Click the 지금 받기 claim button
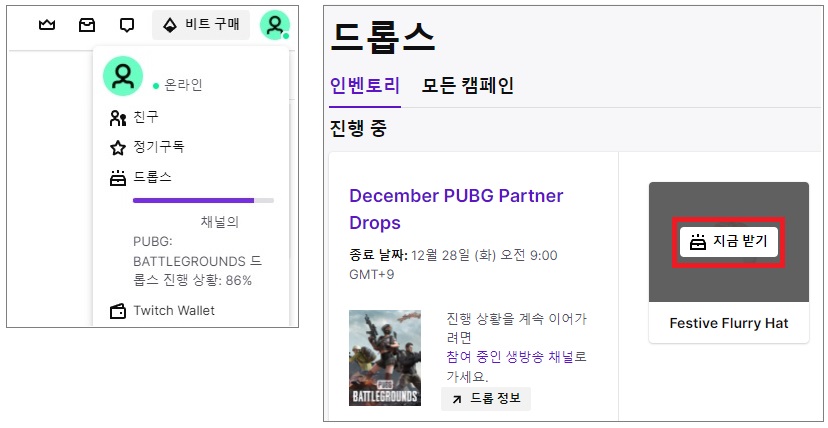The height and width of the screenshot is (428, 828). coord(729,242)
